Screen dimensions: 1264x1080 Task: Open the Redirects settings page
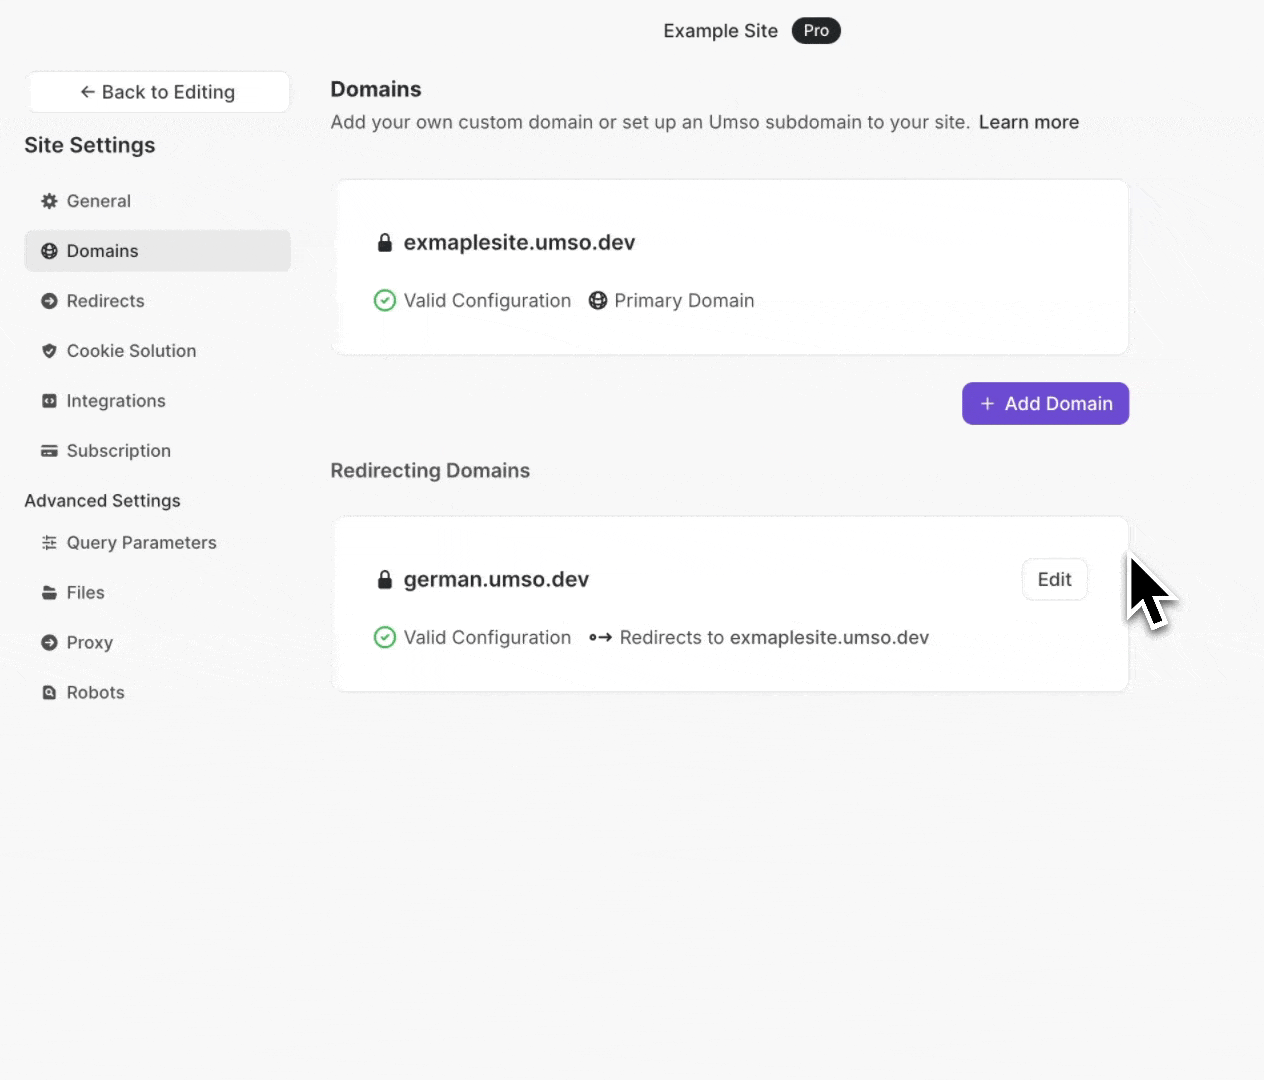[105, 301]
